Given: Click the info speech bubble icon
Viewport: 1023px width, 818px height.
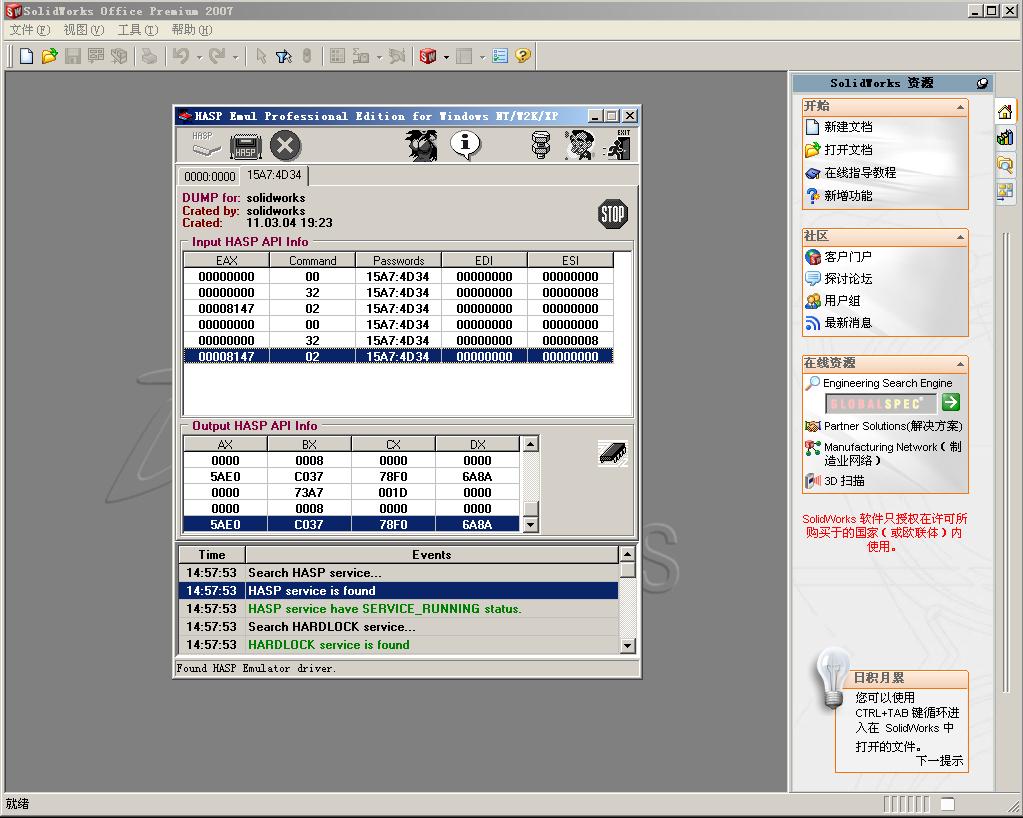Looking at the screenshot, I should pos(465,145).
